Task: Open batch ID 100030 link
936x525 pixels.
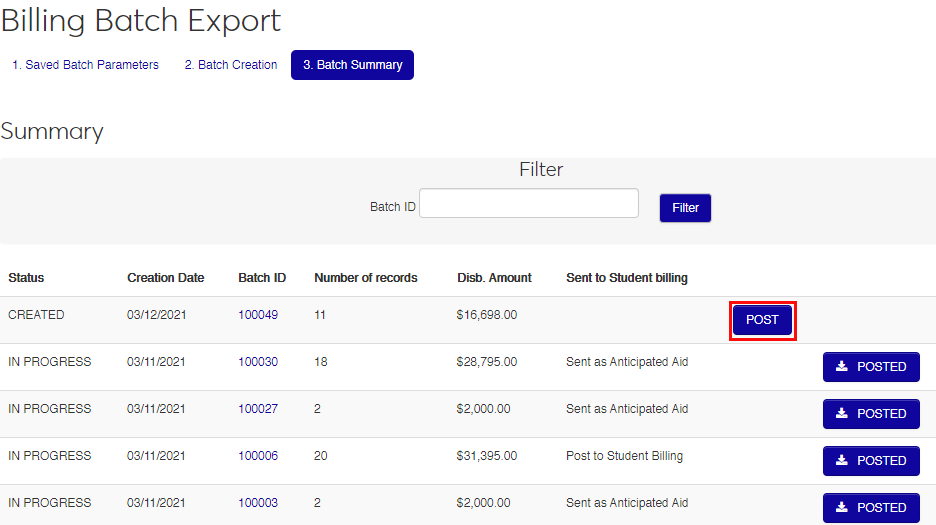Action: point(258,362)
